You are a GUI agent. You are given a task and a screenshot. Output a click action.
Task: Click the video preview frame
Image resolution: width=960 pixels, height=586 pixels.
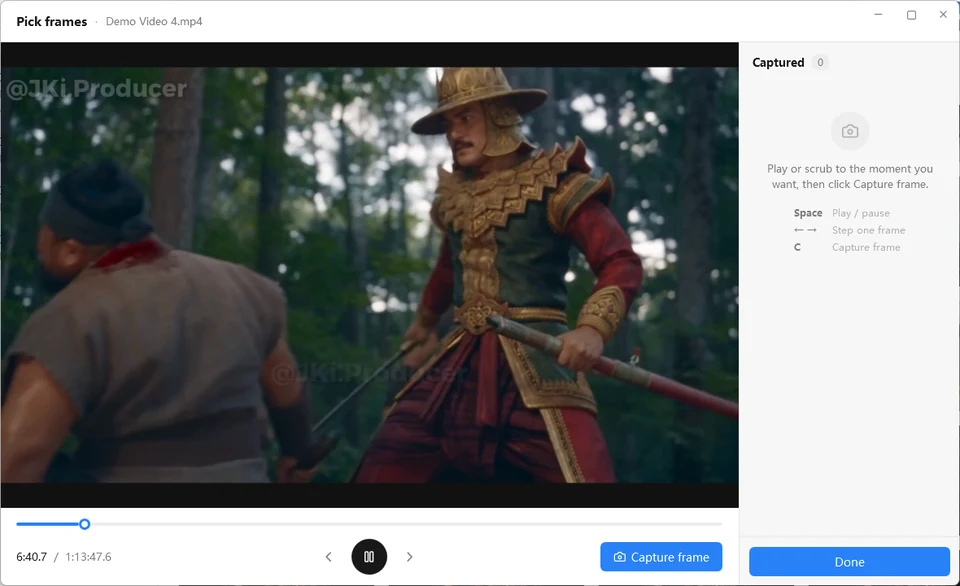click(369, 275)
